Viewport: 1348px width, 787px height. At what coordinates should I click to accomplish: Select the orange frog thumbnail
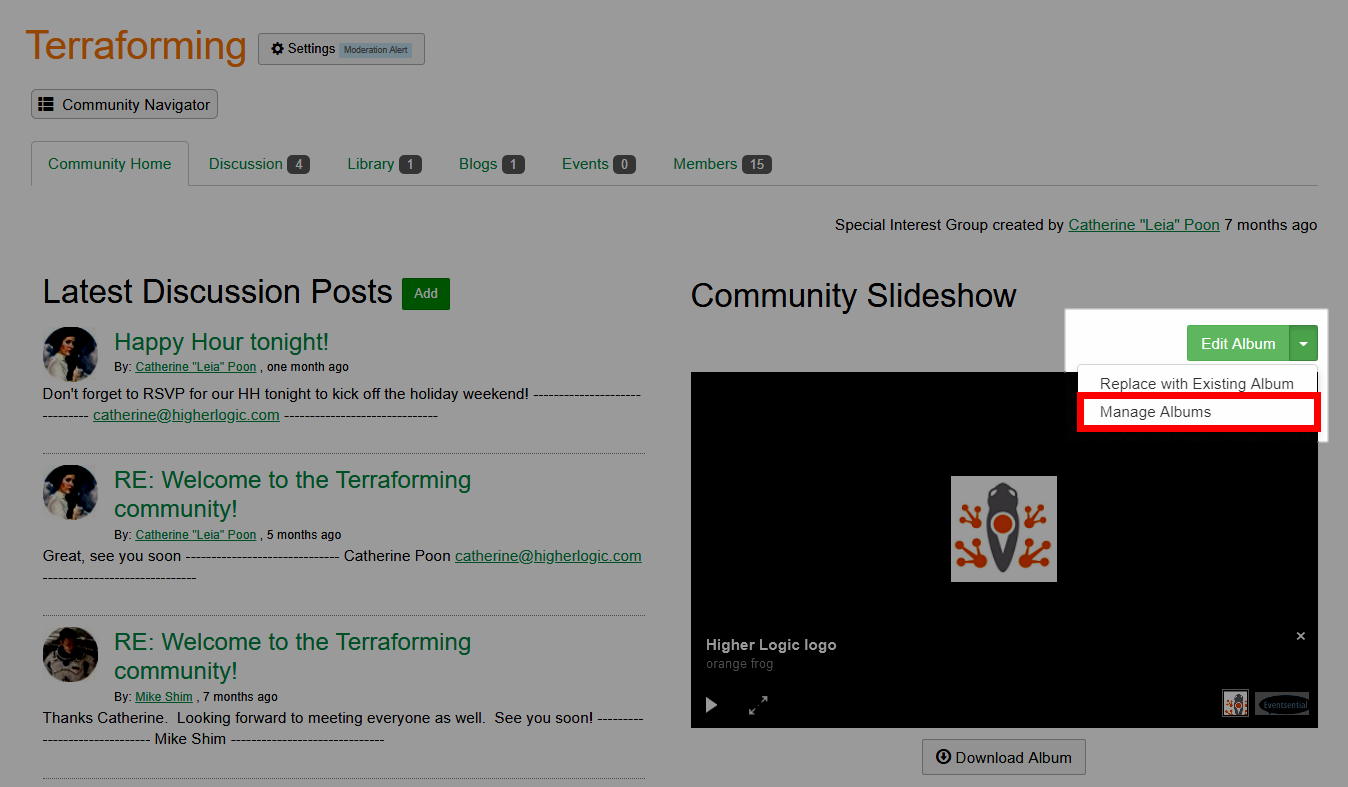1235,703
